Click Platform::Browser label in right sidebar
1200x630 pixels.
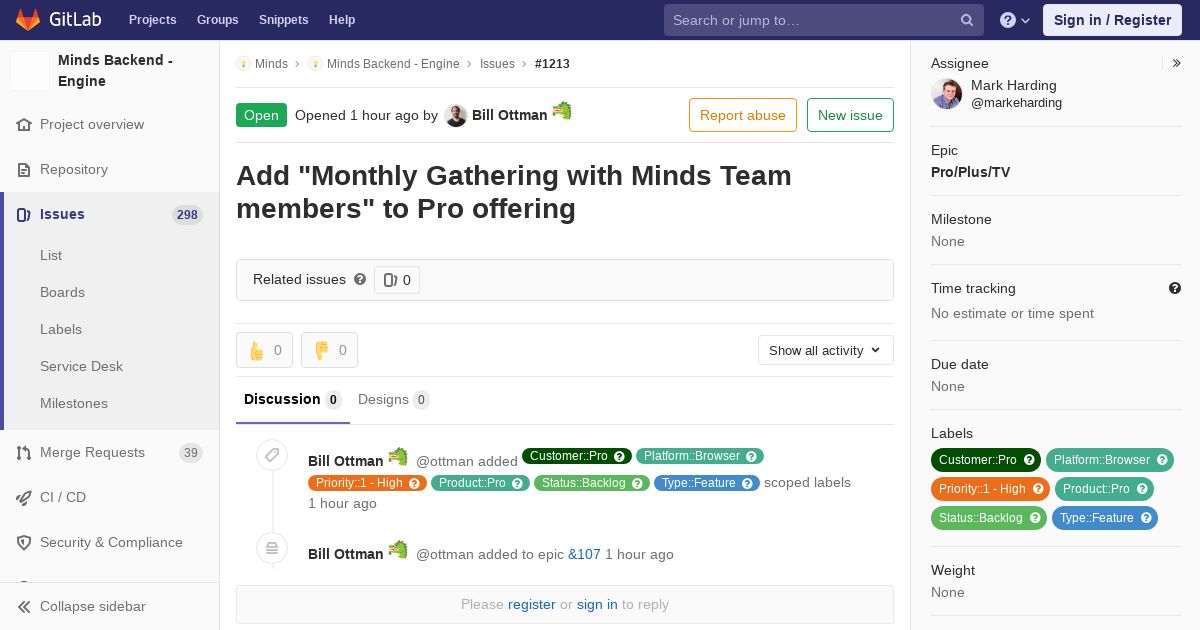[1101, 460]
